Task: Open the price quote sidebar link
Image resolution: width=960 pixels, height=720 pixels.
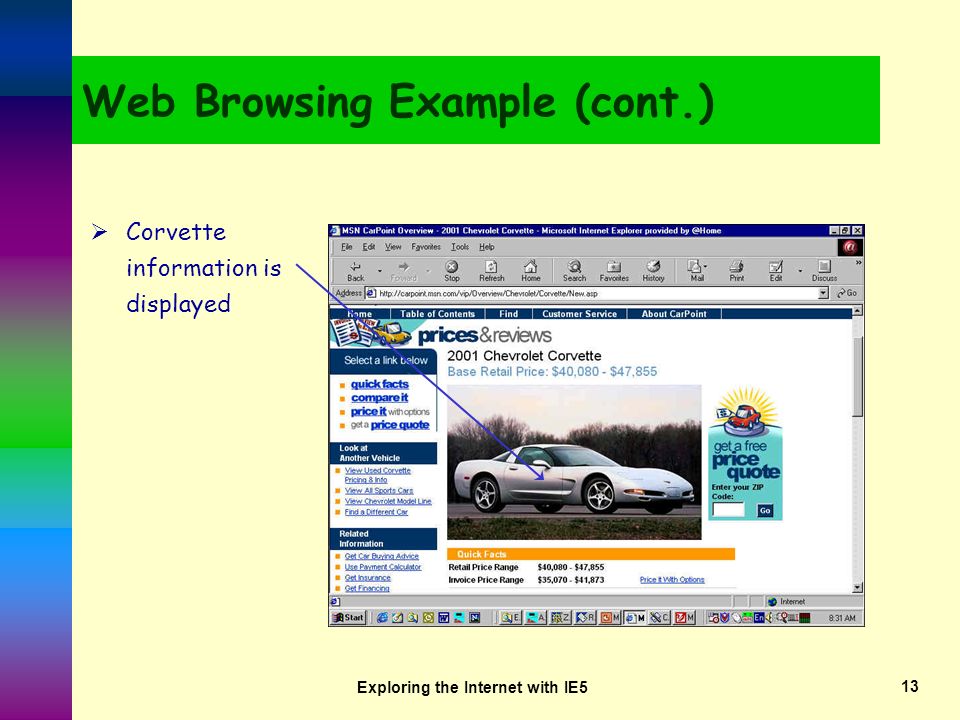Action: pos(400,425)
